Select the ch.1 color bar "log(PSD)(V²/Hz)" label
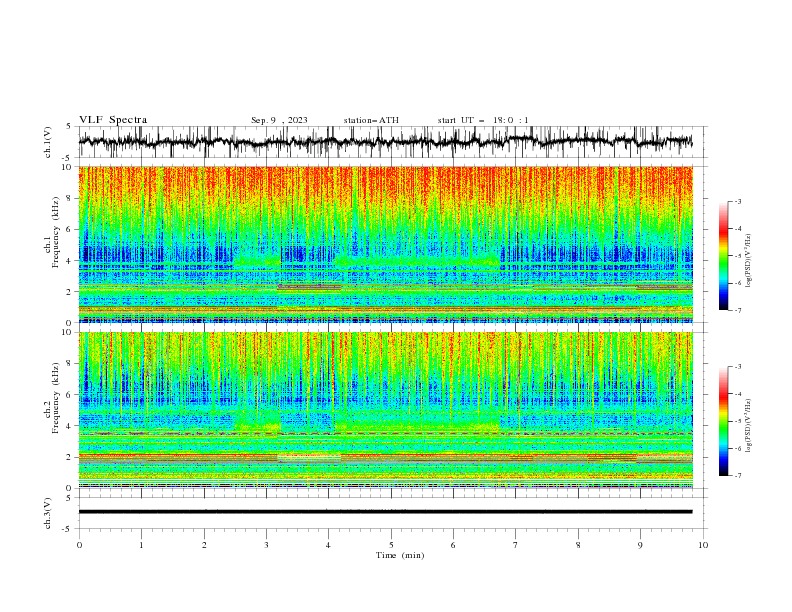792x612 pixels. pyautogui.click(x=749, y=261)
